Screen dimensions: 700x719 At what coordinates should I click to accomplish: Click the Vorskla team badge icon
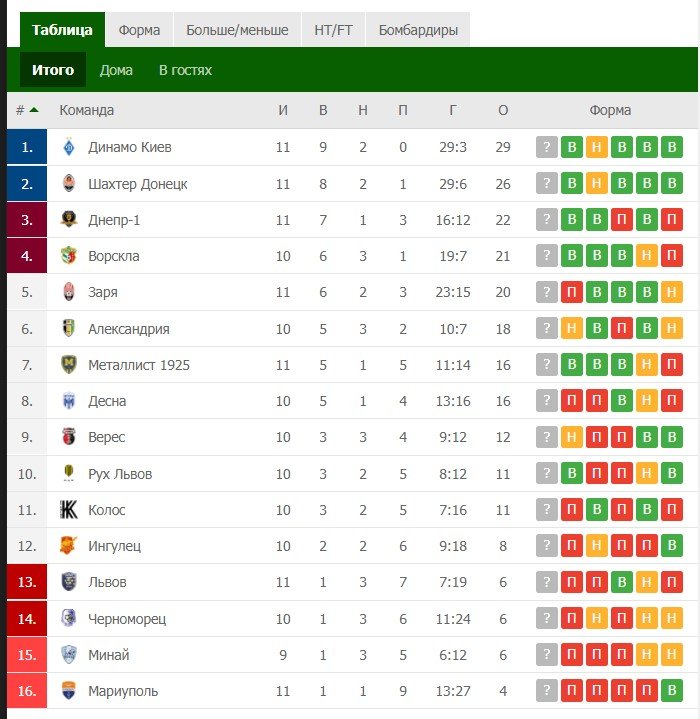[x=69, y=256]
